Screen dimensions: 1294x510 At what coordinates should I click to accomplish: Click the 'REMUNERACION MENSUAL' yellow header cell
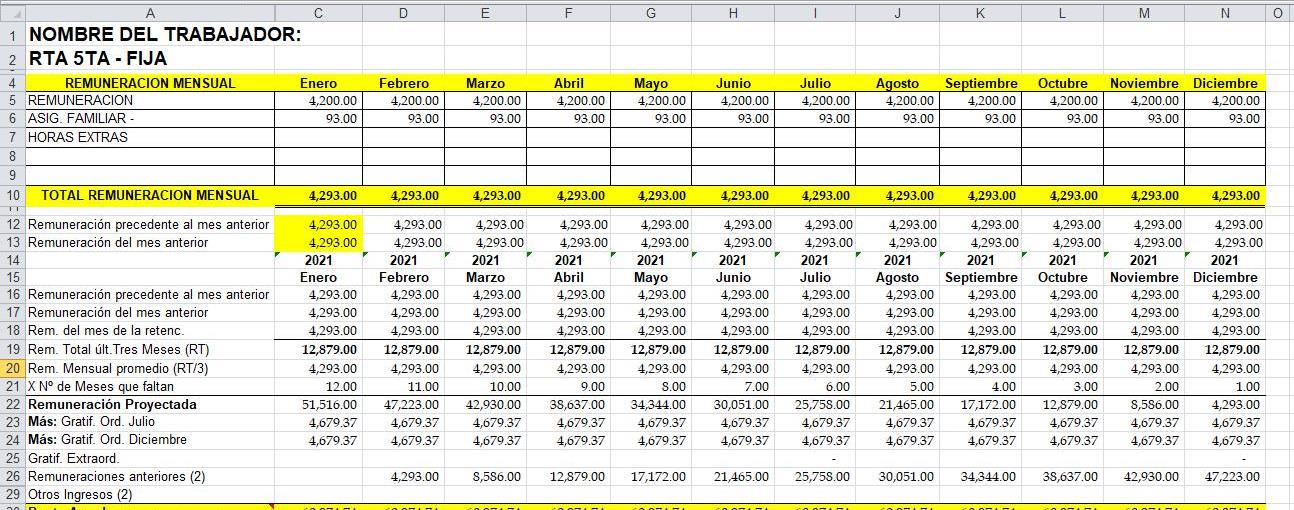click(150, 83)
